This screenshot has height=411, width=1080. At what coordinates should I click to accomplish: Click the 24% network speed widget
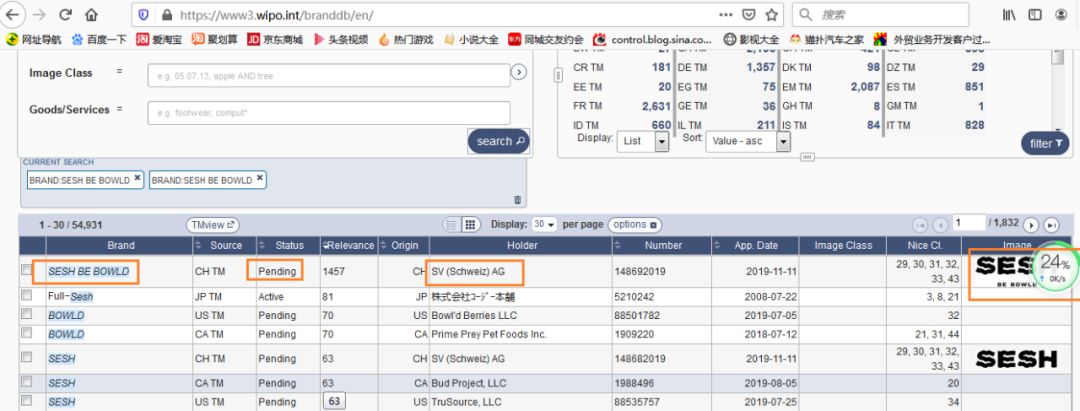pos(1054,267)
